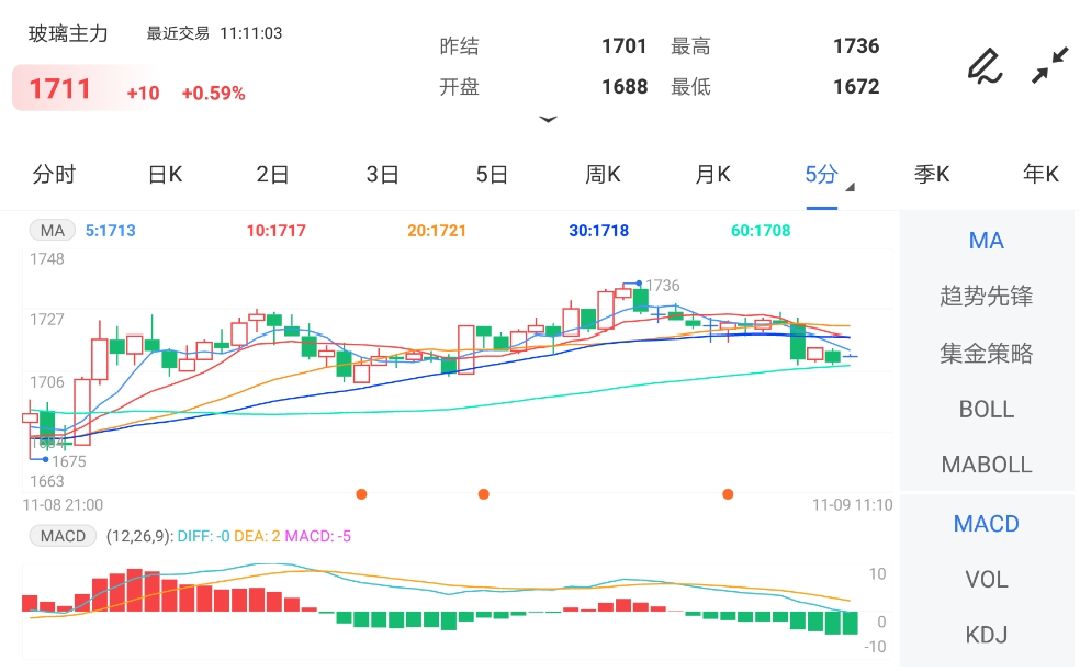Image resolution: width=1080 pixels, height=667 pixels.
Task: Select the MABOLL overlay
Action: click(986, 464)
